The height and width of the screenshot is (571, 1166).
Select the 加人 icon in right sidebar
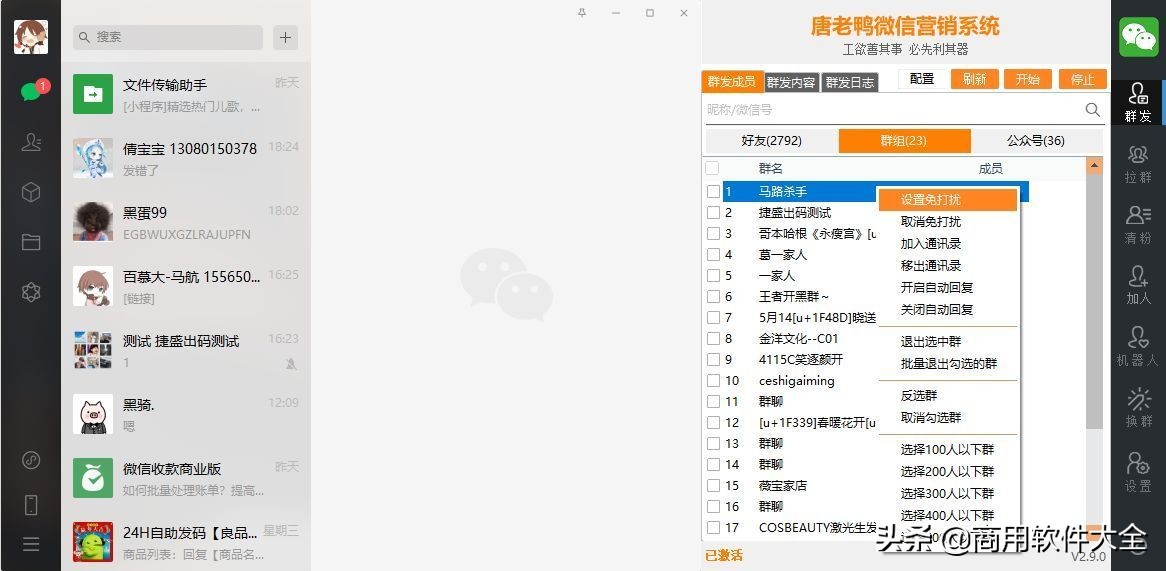click(1138, 286)
